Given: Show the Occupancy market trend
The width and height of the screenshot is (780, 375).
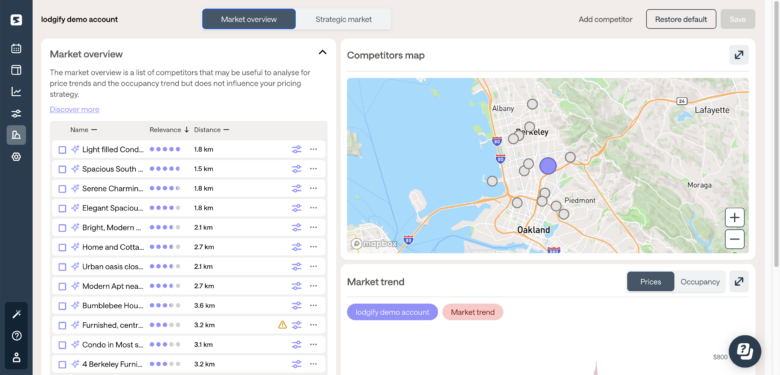Looking at the screenshot, I should pyautogui.click(x=699, y=281).
